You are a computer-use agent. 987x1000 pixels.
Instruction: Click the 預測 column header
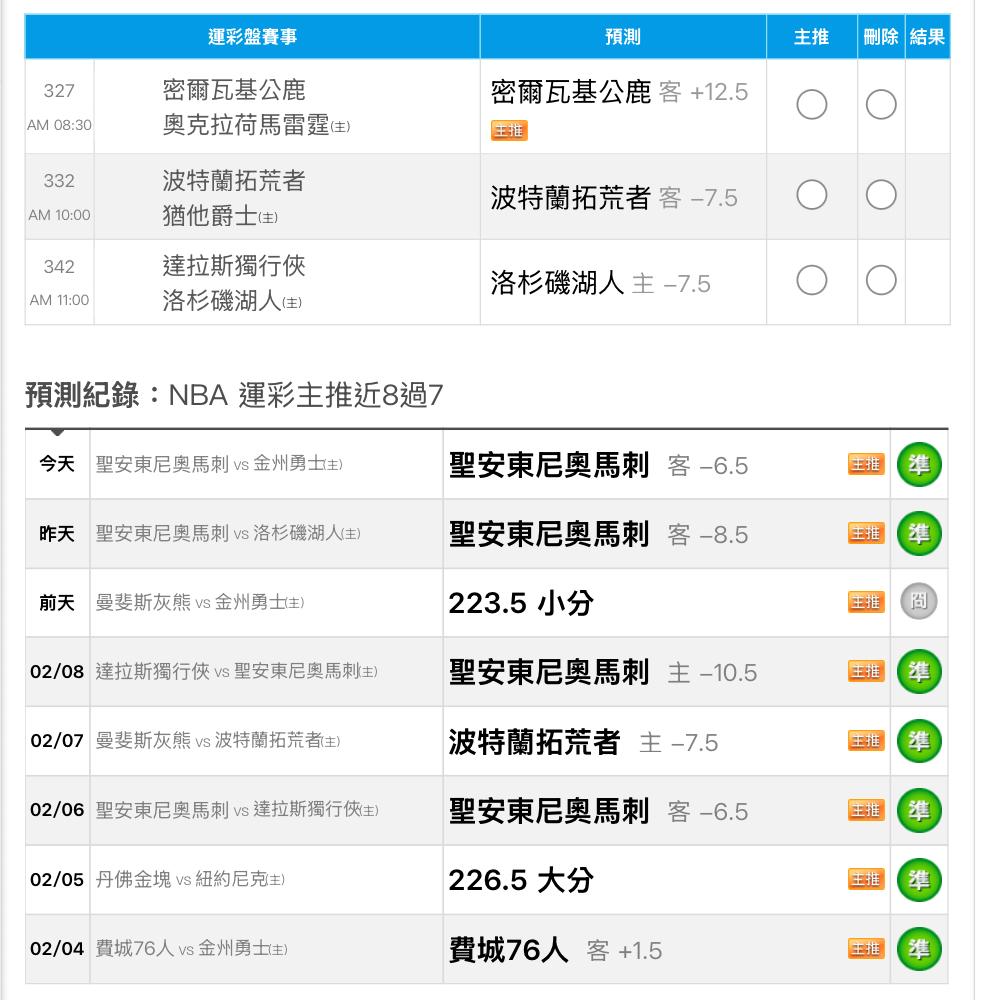(x=622, y=37)
